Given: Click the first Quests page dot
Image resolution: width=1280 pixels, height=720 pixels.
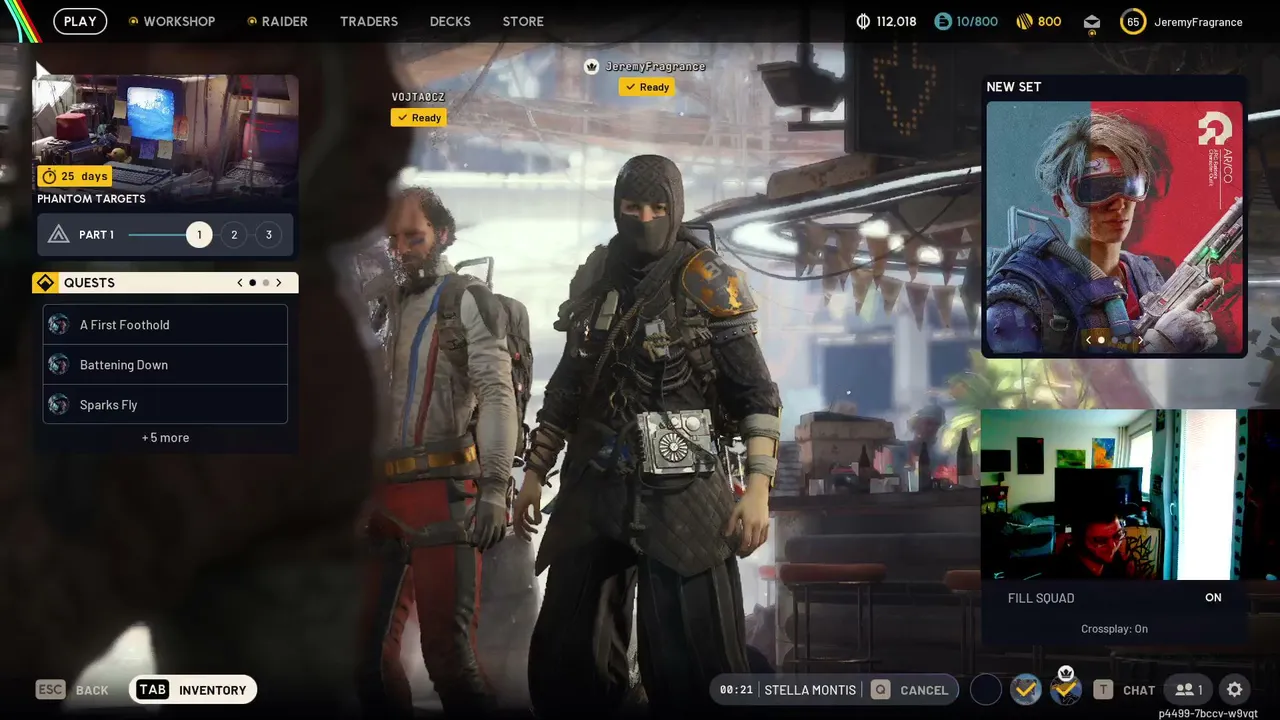Looking at the screenshot, I should tap(252, 283).
